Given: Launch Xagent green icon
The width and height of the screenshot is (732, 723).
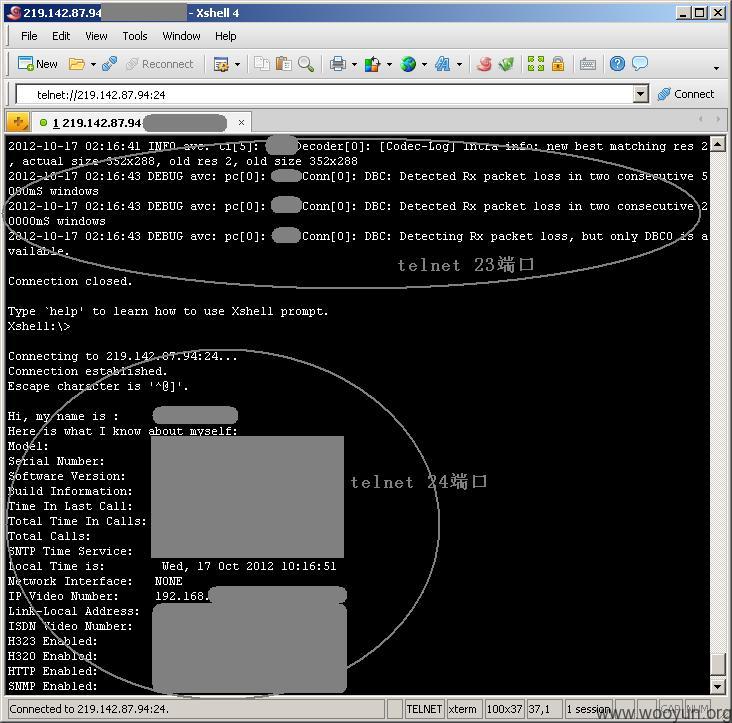Looking at the screenshot, I should click(507, 64).
